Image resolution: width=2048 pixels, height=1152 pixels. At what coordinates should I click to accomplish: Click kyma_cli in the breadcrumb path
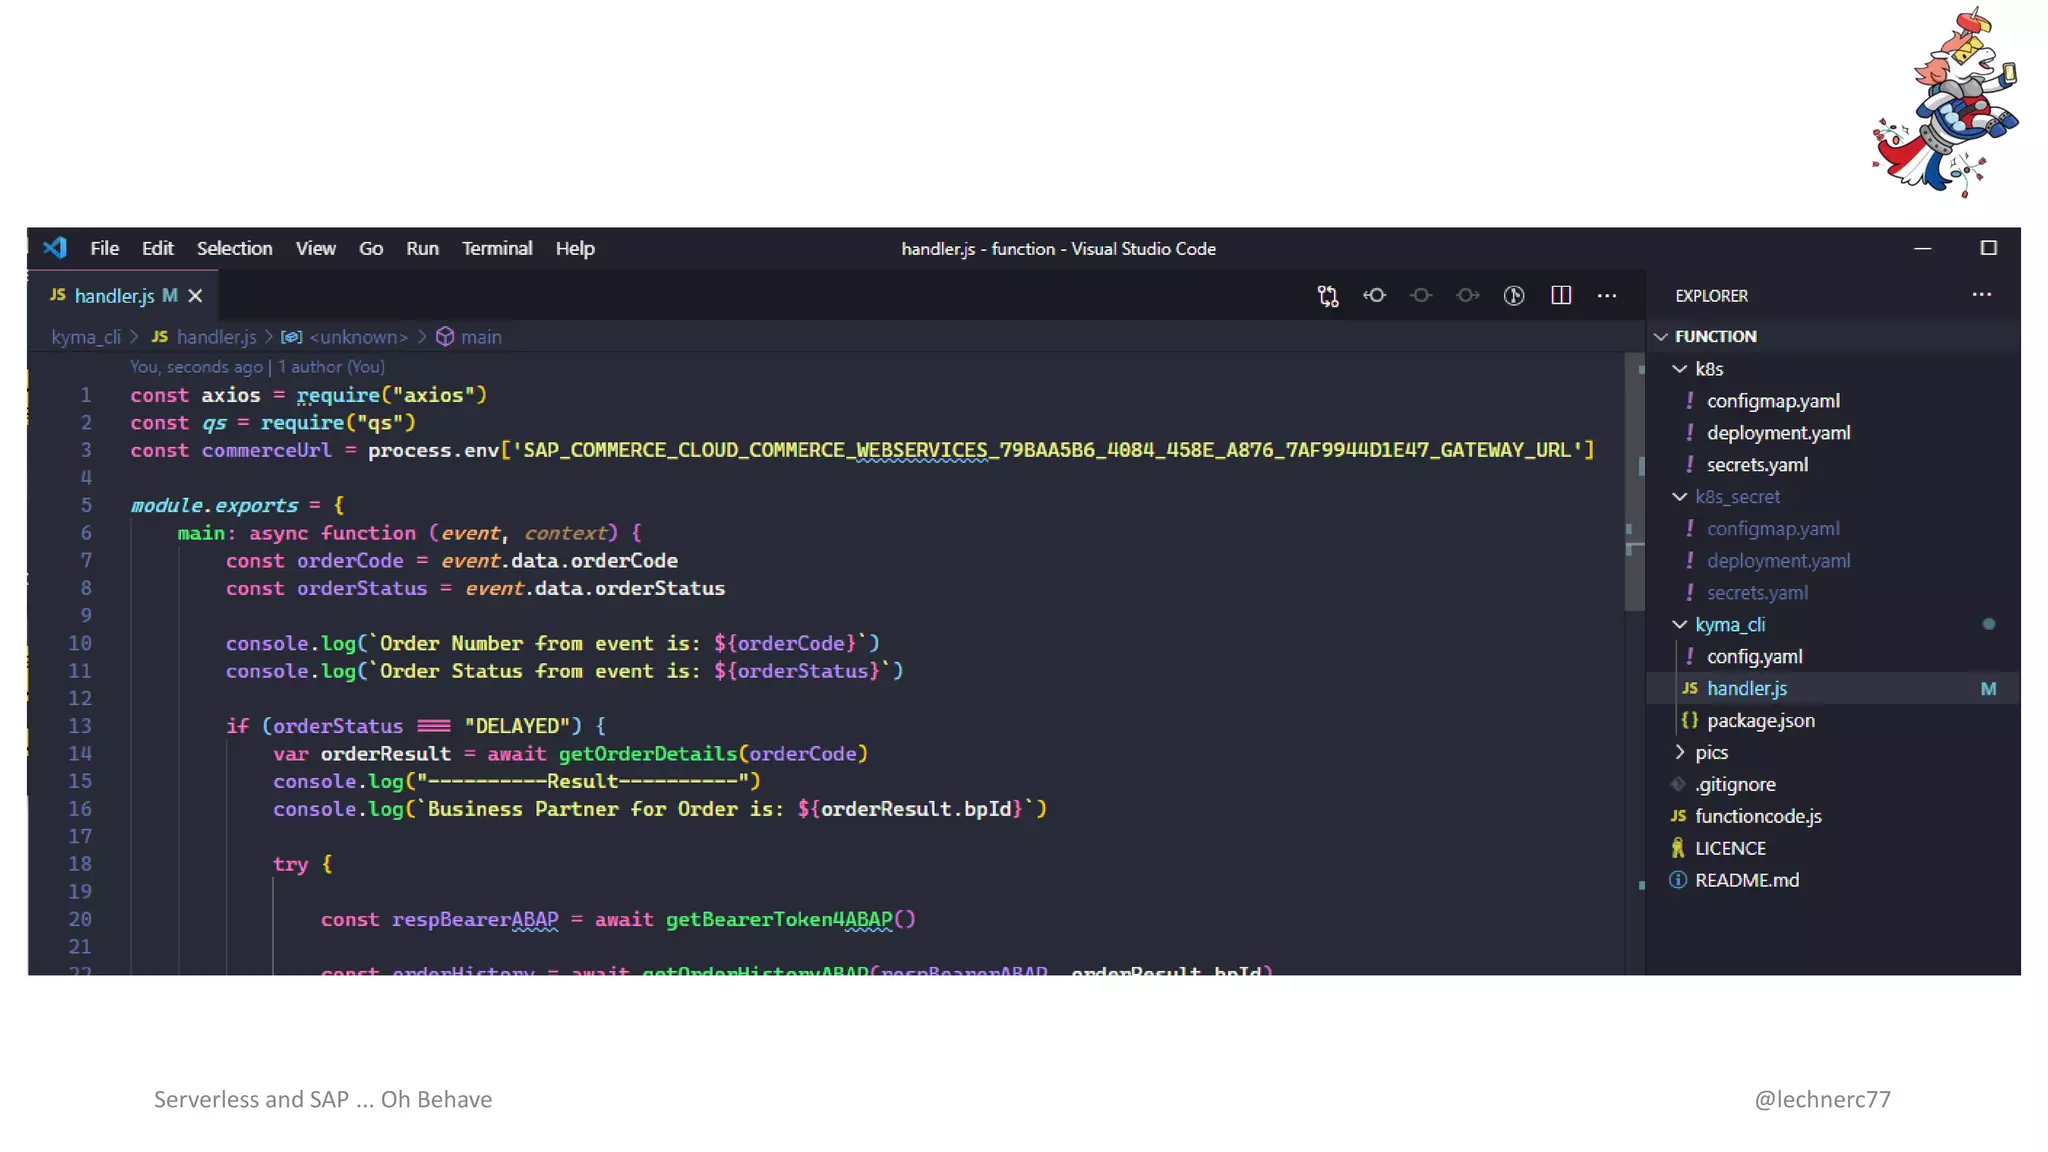coord(86,337)
